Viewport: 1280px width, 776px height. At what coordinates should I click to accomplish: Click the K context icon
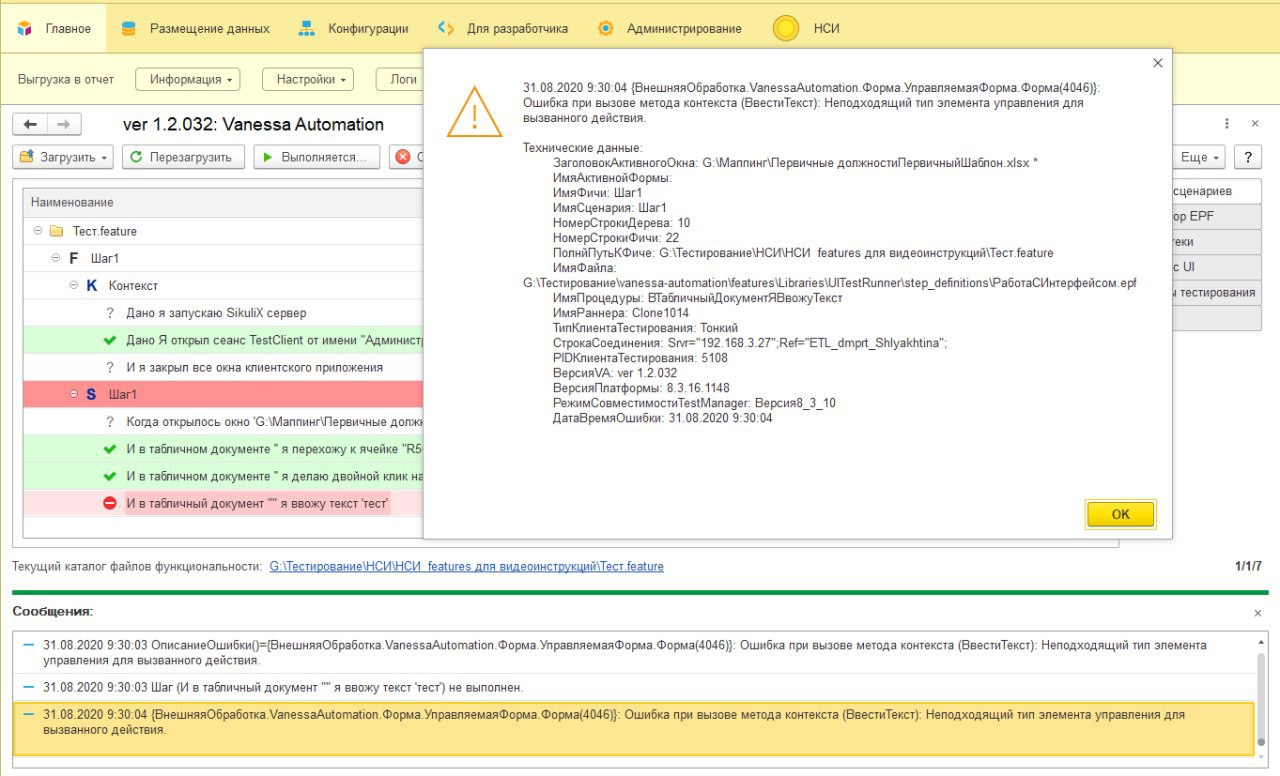point(92,285)
